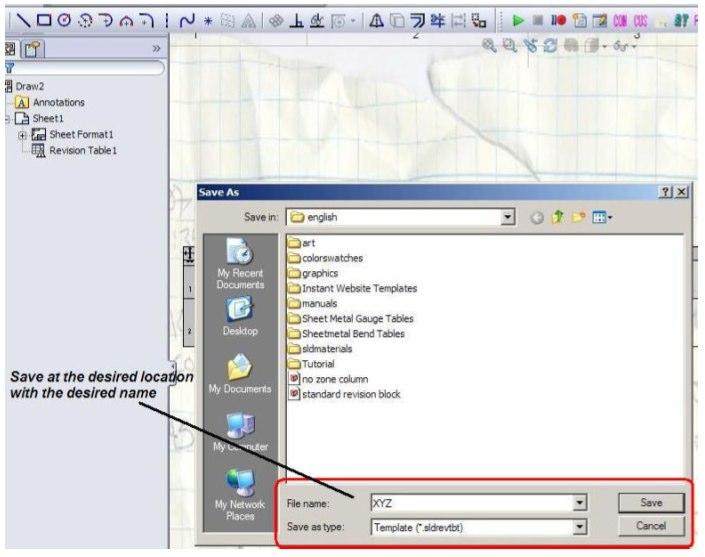This screenshot has height=557, width=705.
Task: Click the Record/Pause Macro button
Action: [558, 20]
